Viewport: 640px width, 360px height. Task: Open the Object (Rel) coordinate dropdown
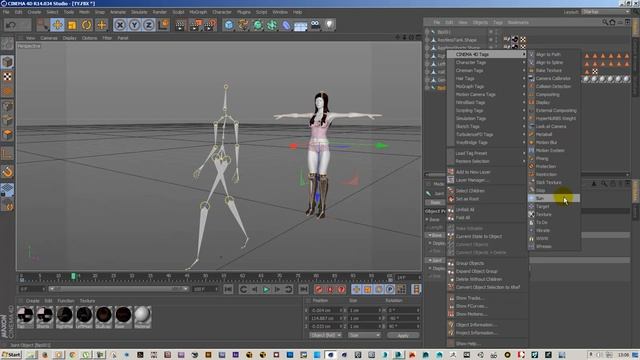[x=325, y=335]
